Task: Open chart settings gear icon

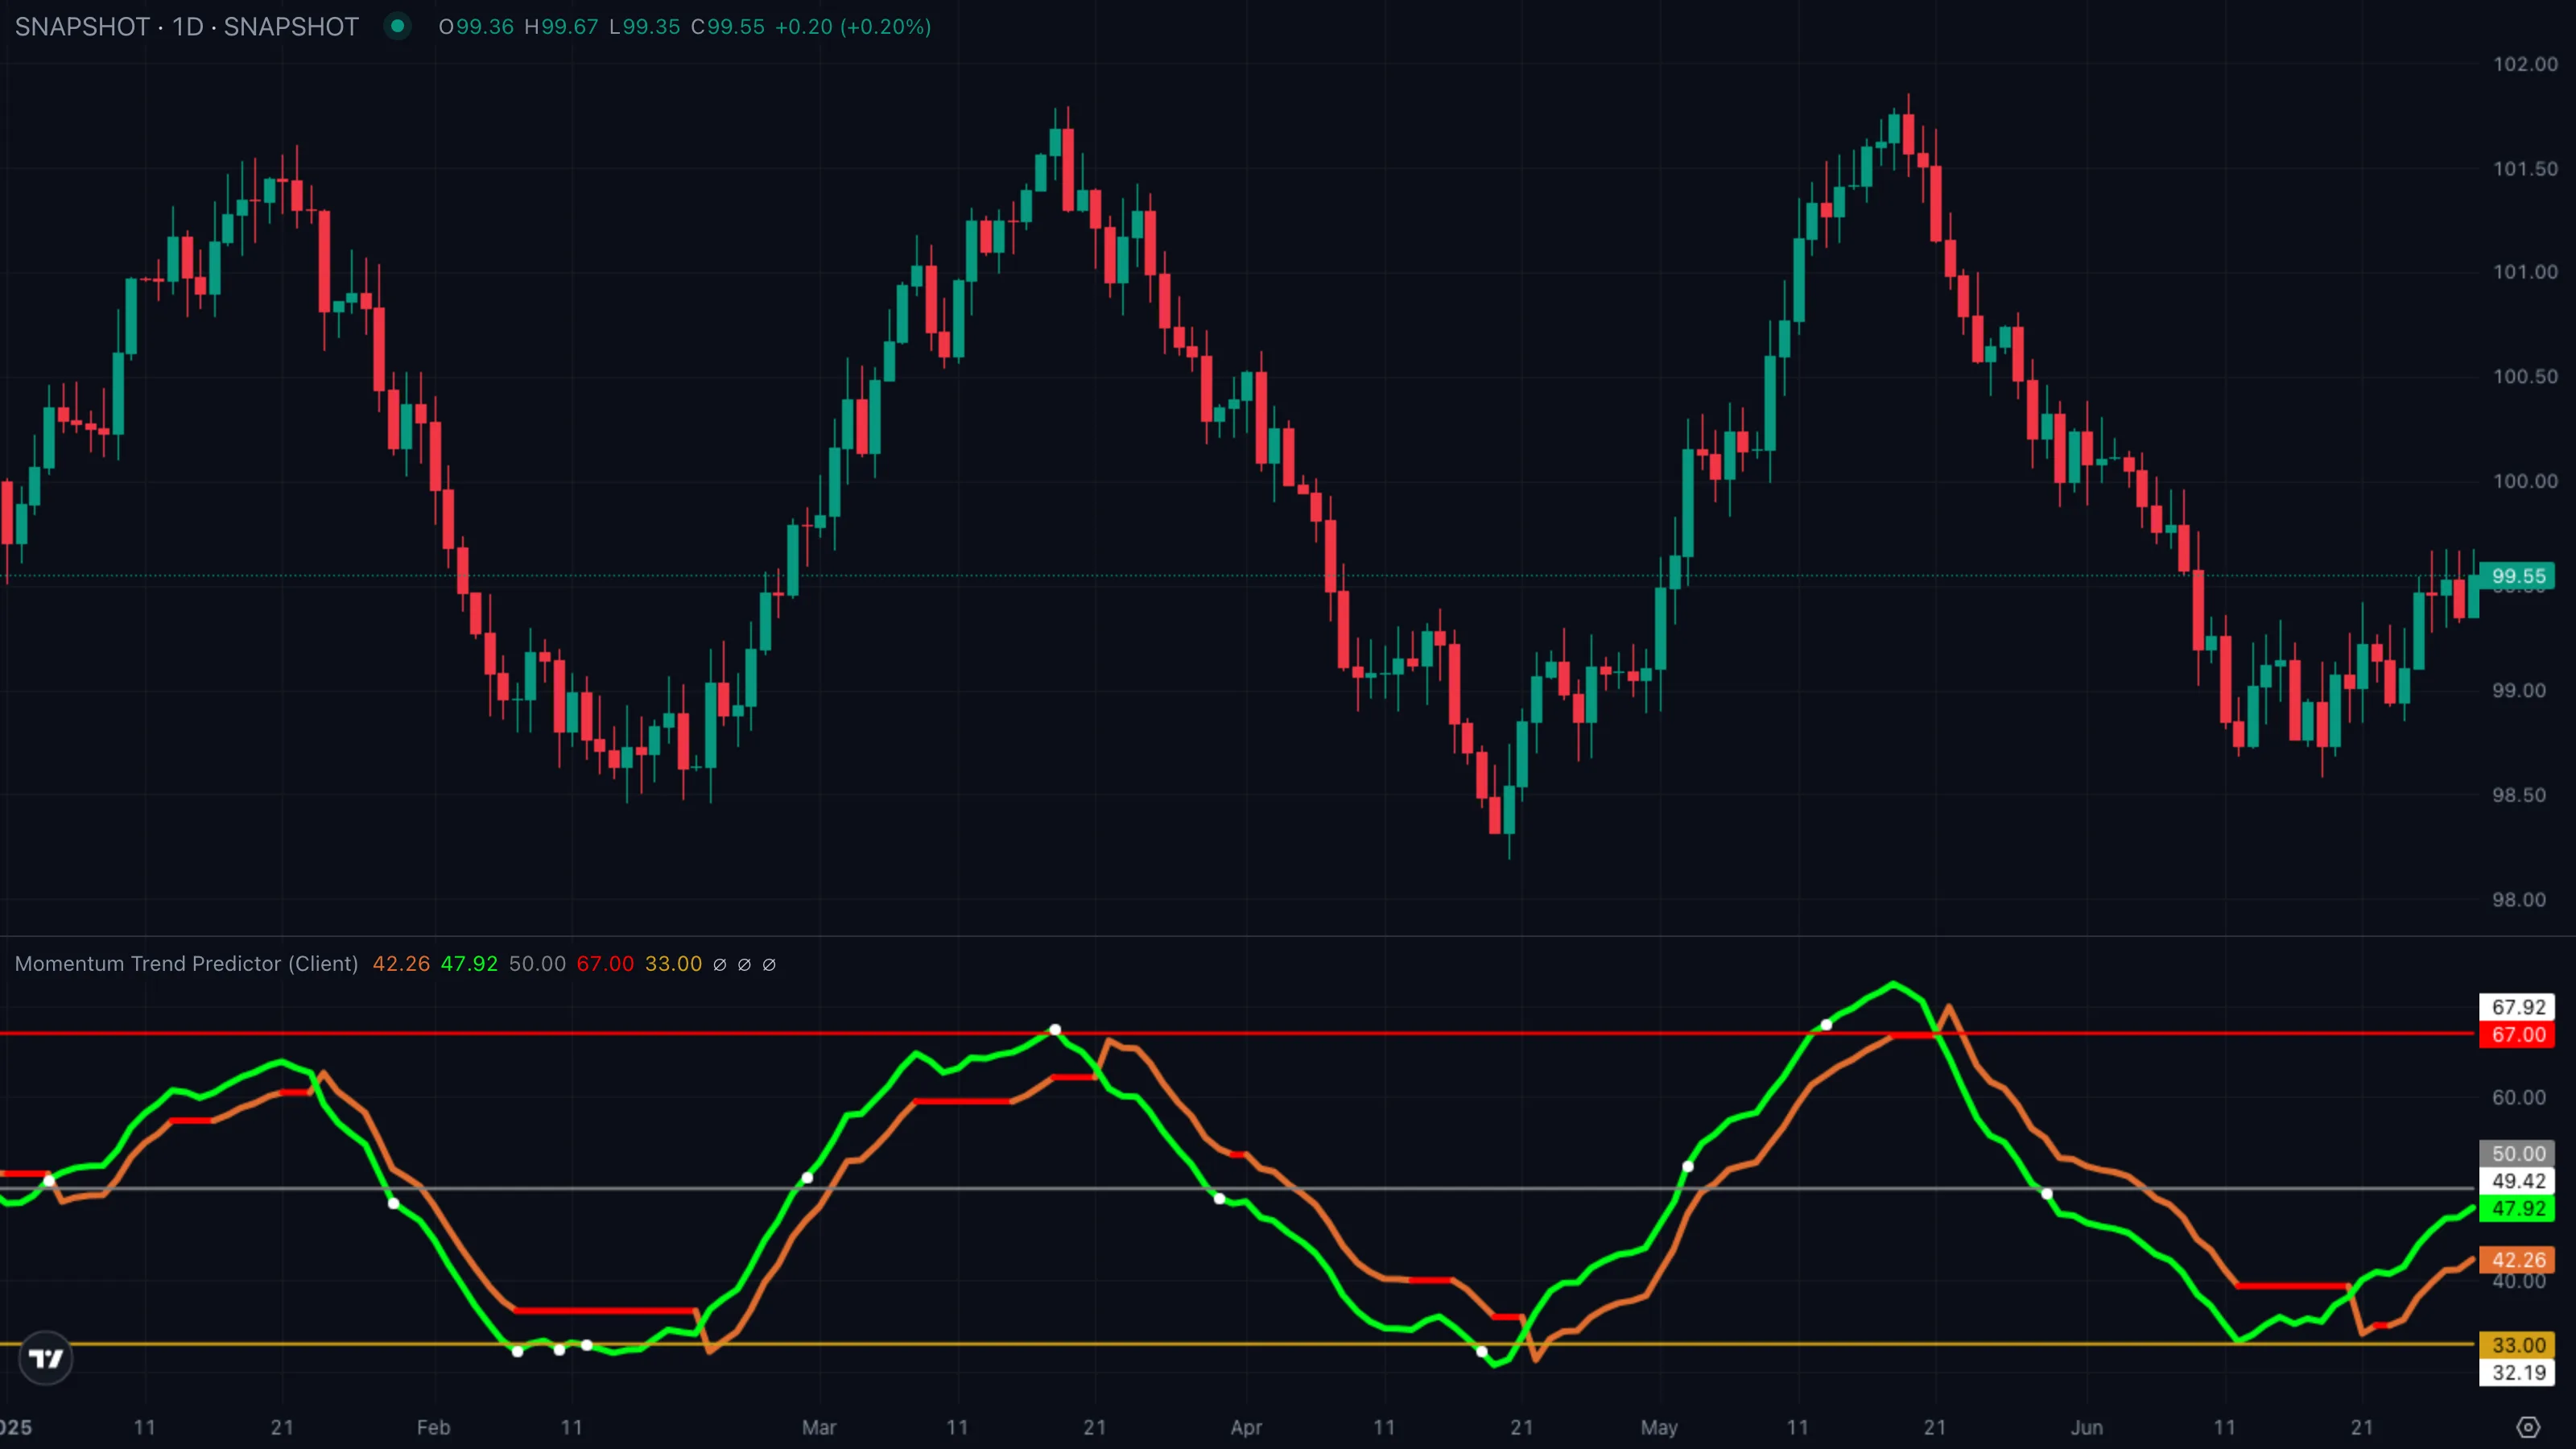Action: 2528,1427
